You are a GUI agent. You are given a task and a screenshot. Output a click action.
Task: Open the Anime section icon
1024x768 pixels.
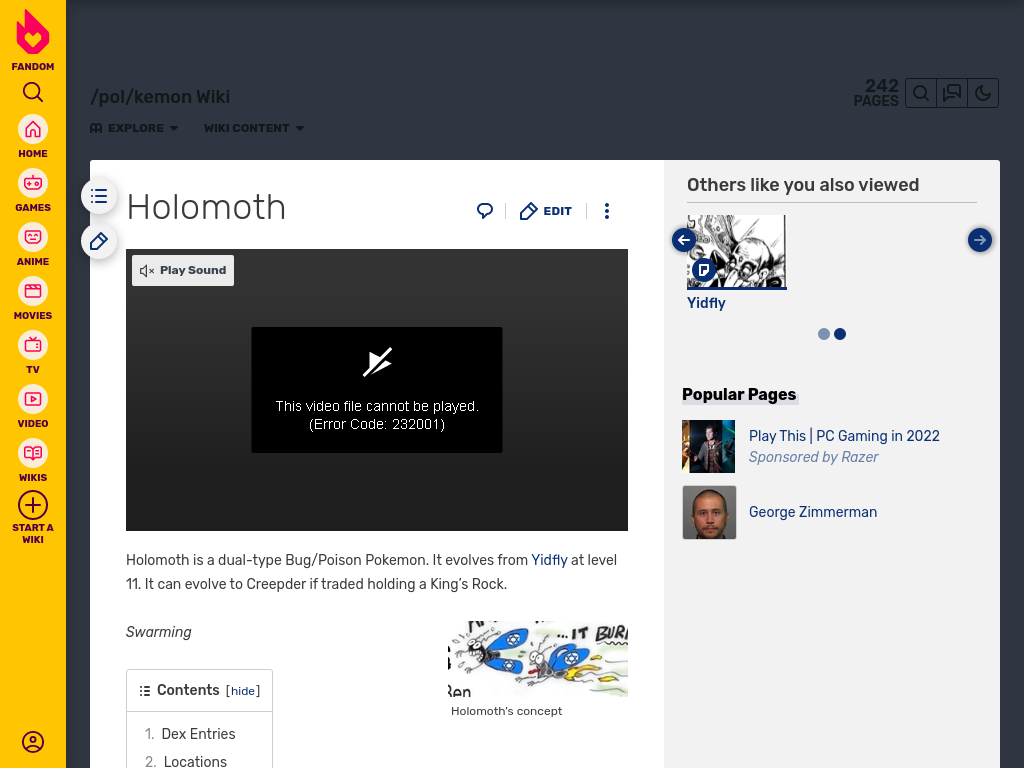pyautogui.click(x=33, y=238)
